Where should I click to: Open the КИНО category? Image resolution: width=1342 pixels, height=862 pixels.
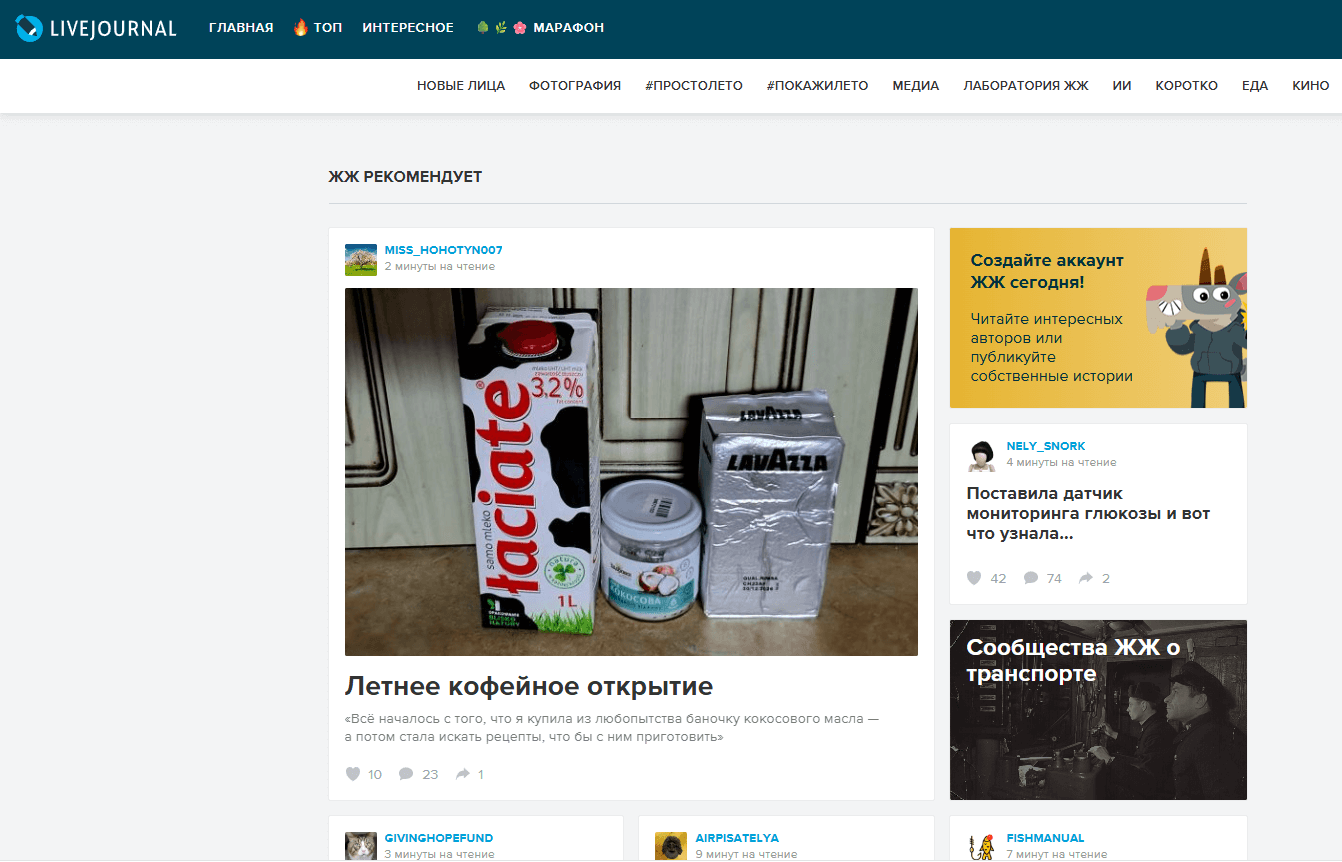[x=1311, y=86]
